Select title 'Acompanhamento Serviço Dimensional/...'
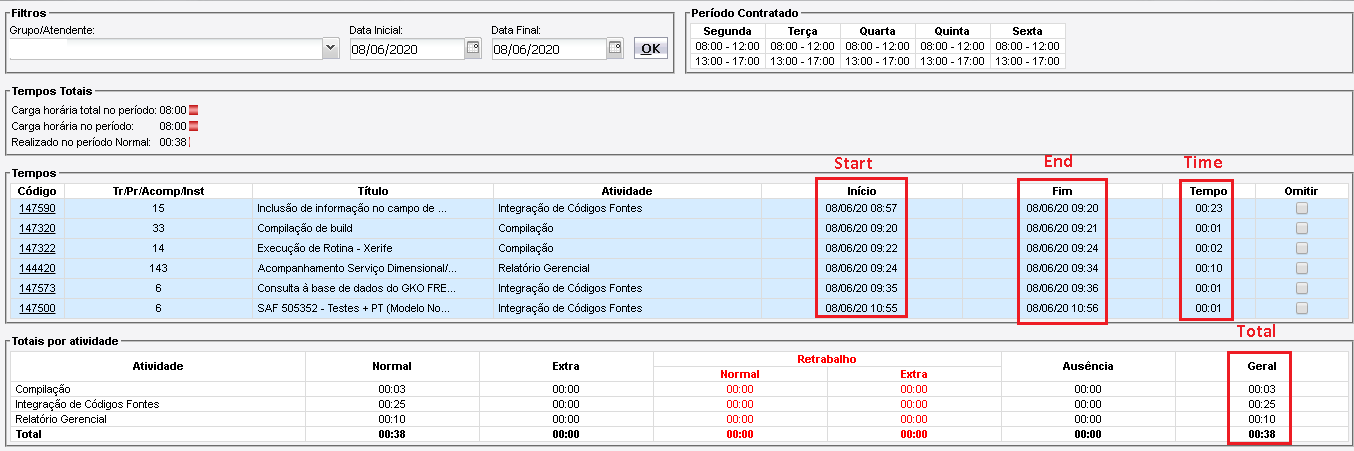Screen dimensions: 1354x451 [x=356, y=268]
